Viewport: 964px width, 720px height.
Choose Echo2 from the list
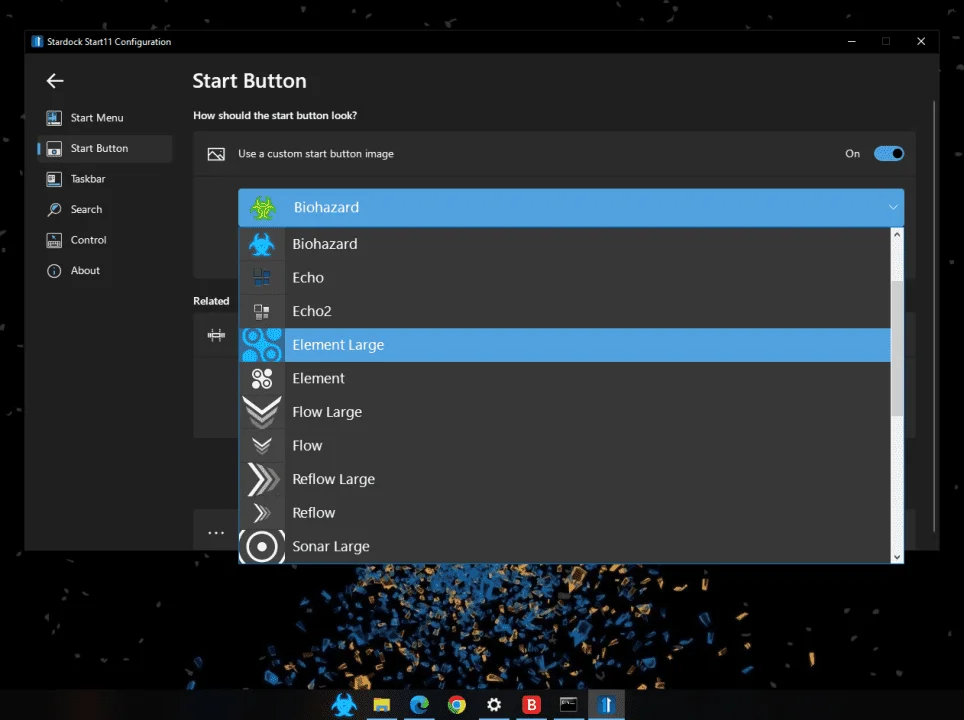click(564, 311)
